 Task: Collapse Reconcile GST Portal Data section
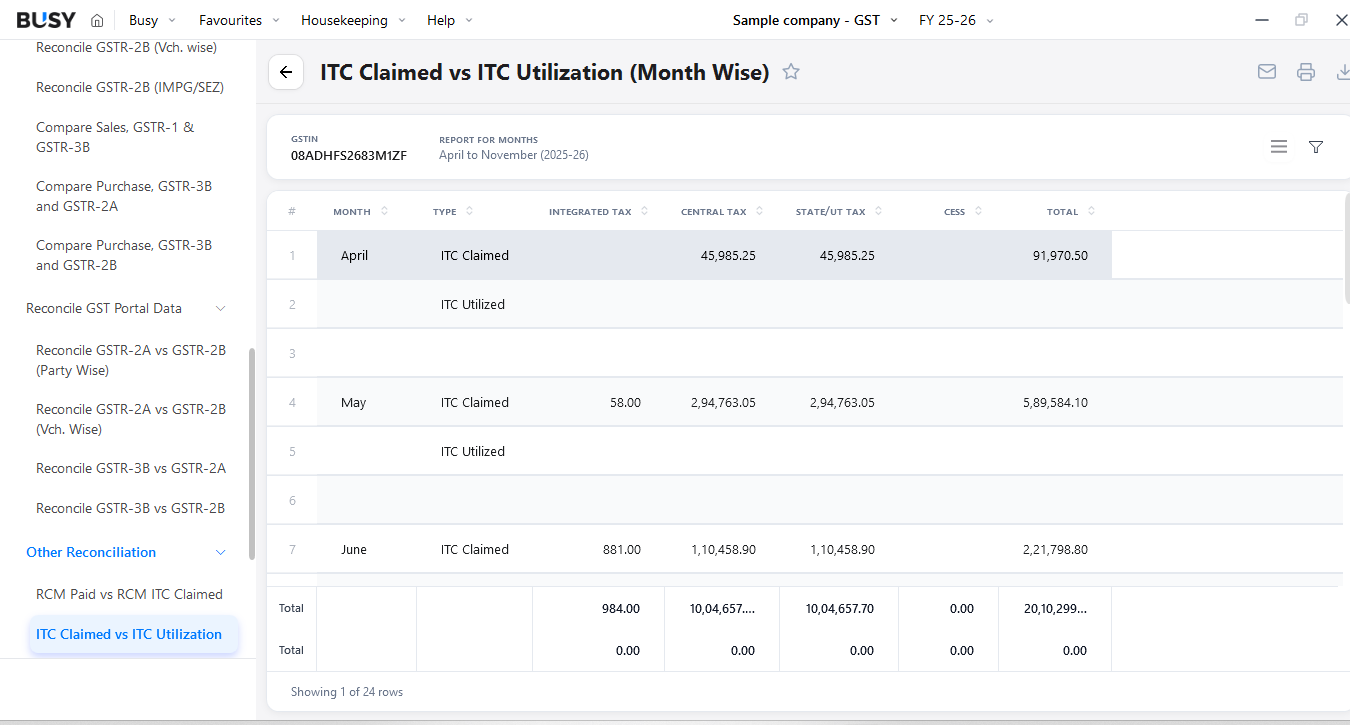click(x=221, y=308)
